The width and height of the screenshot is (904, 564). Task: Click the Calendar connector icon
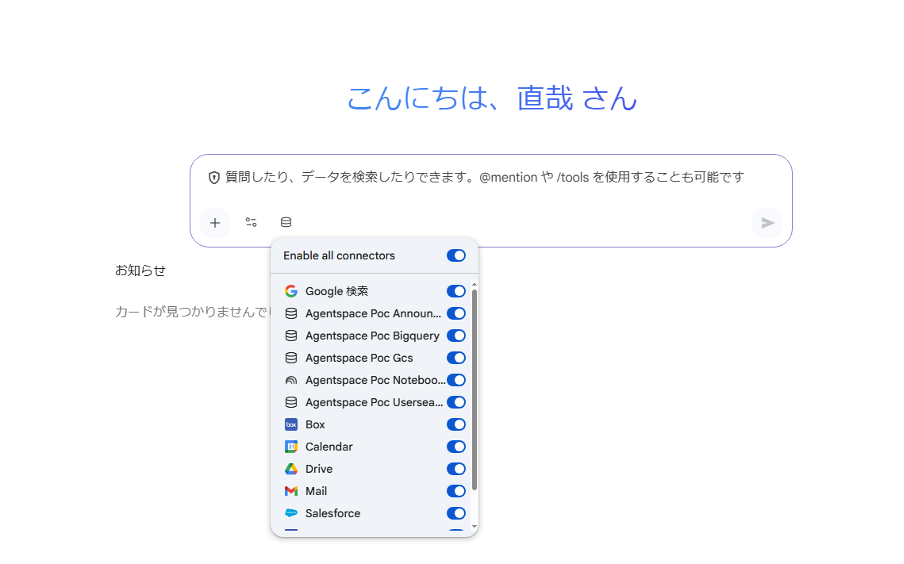coord(291,447)
